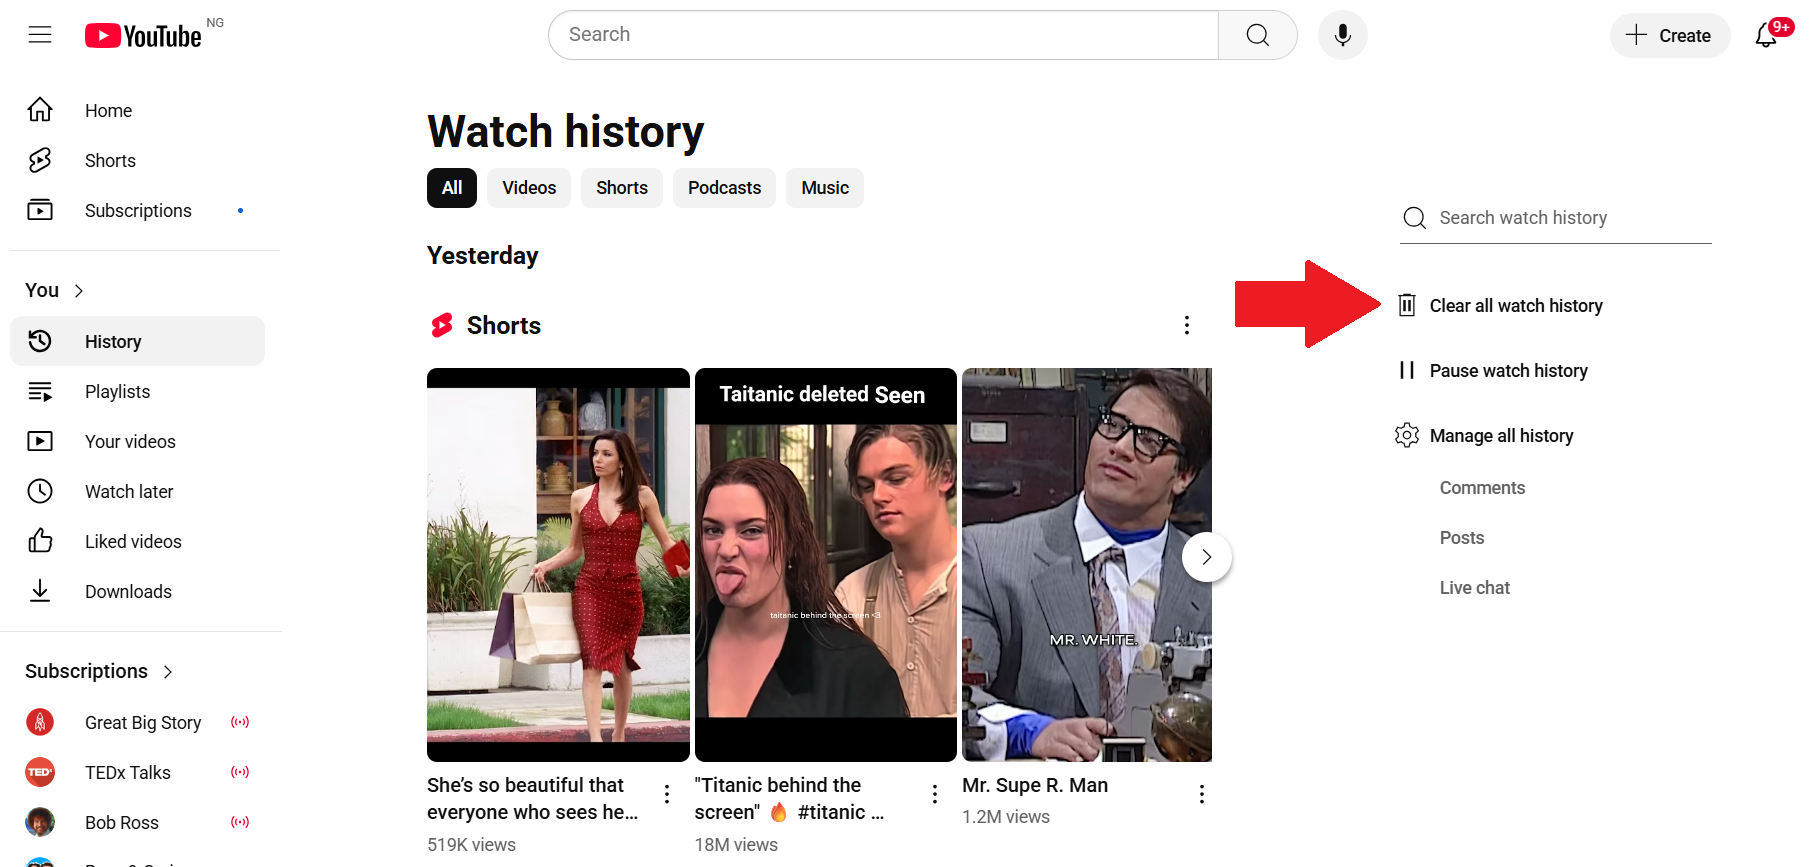This screenshot has width=1811, height=867.
Task: Click the Playlists icon
Action: pyautogui.click(x=40, y=391)
